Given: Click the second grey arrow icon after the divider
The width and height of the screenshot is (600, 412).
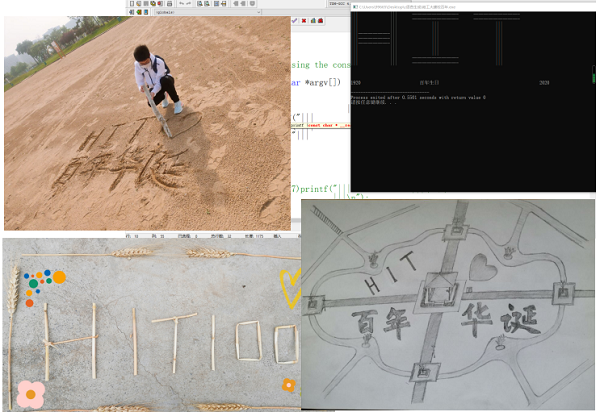Looking at the screenshot, I should pos(243,3).
